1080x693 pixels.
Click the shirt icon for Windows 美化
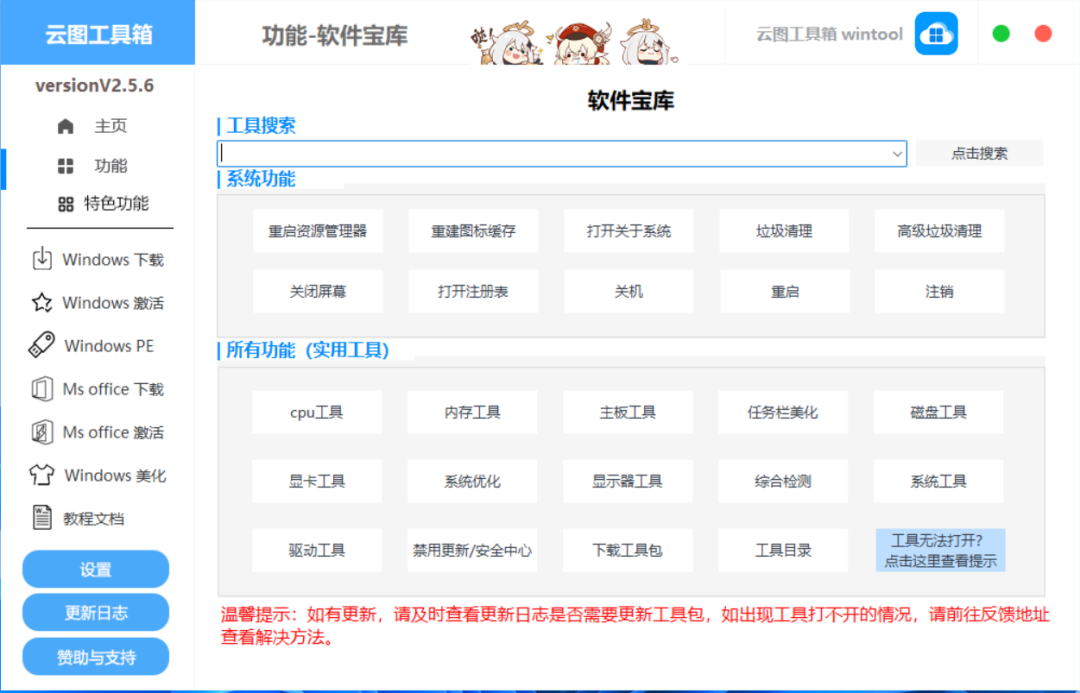[41, 475]
